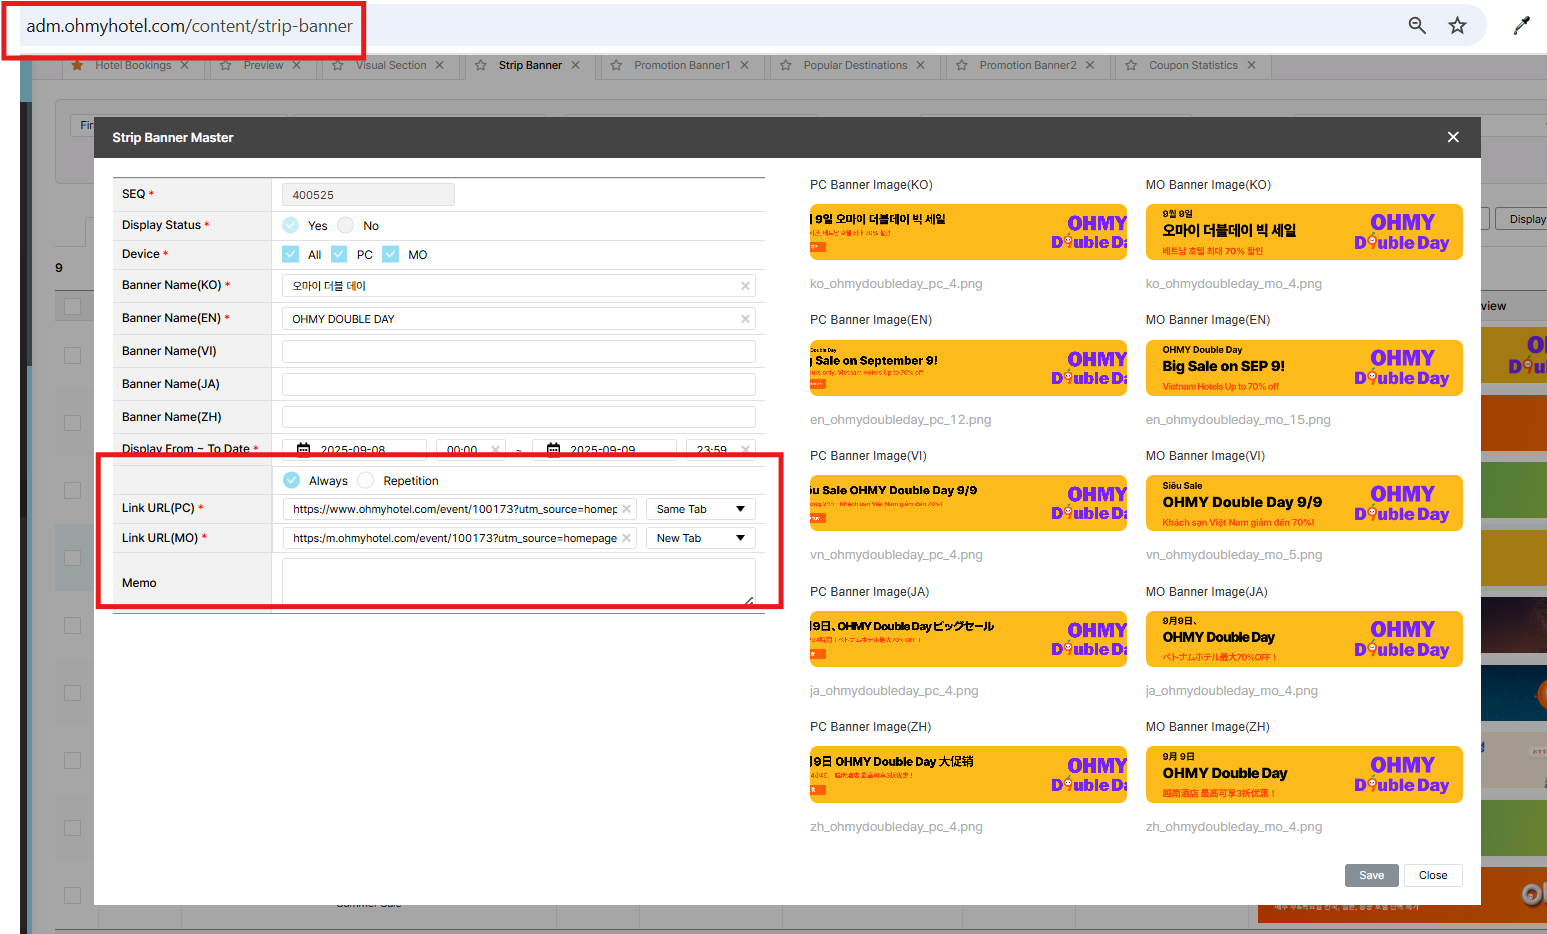Screen dimensions: 1547x934
Task: Toggle the MO device checkbox
Action: [x=391, y=254]
